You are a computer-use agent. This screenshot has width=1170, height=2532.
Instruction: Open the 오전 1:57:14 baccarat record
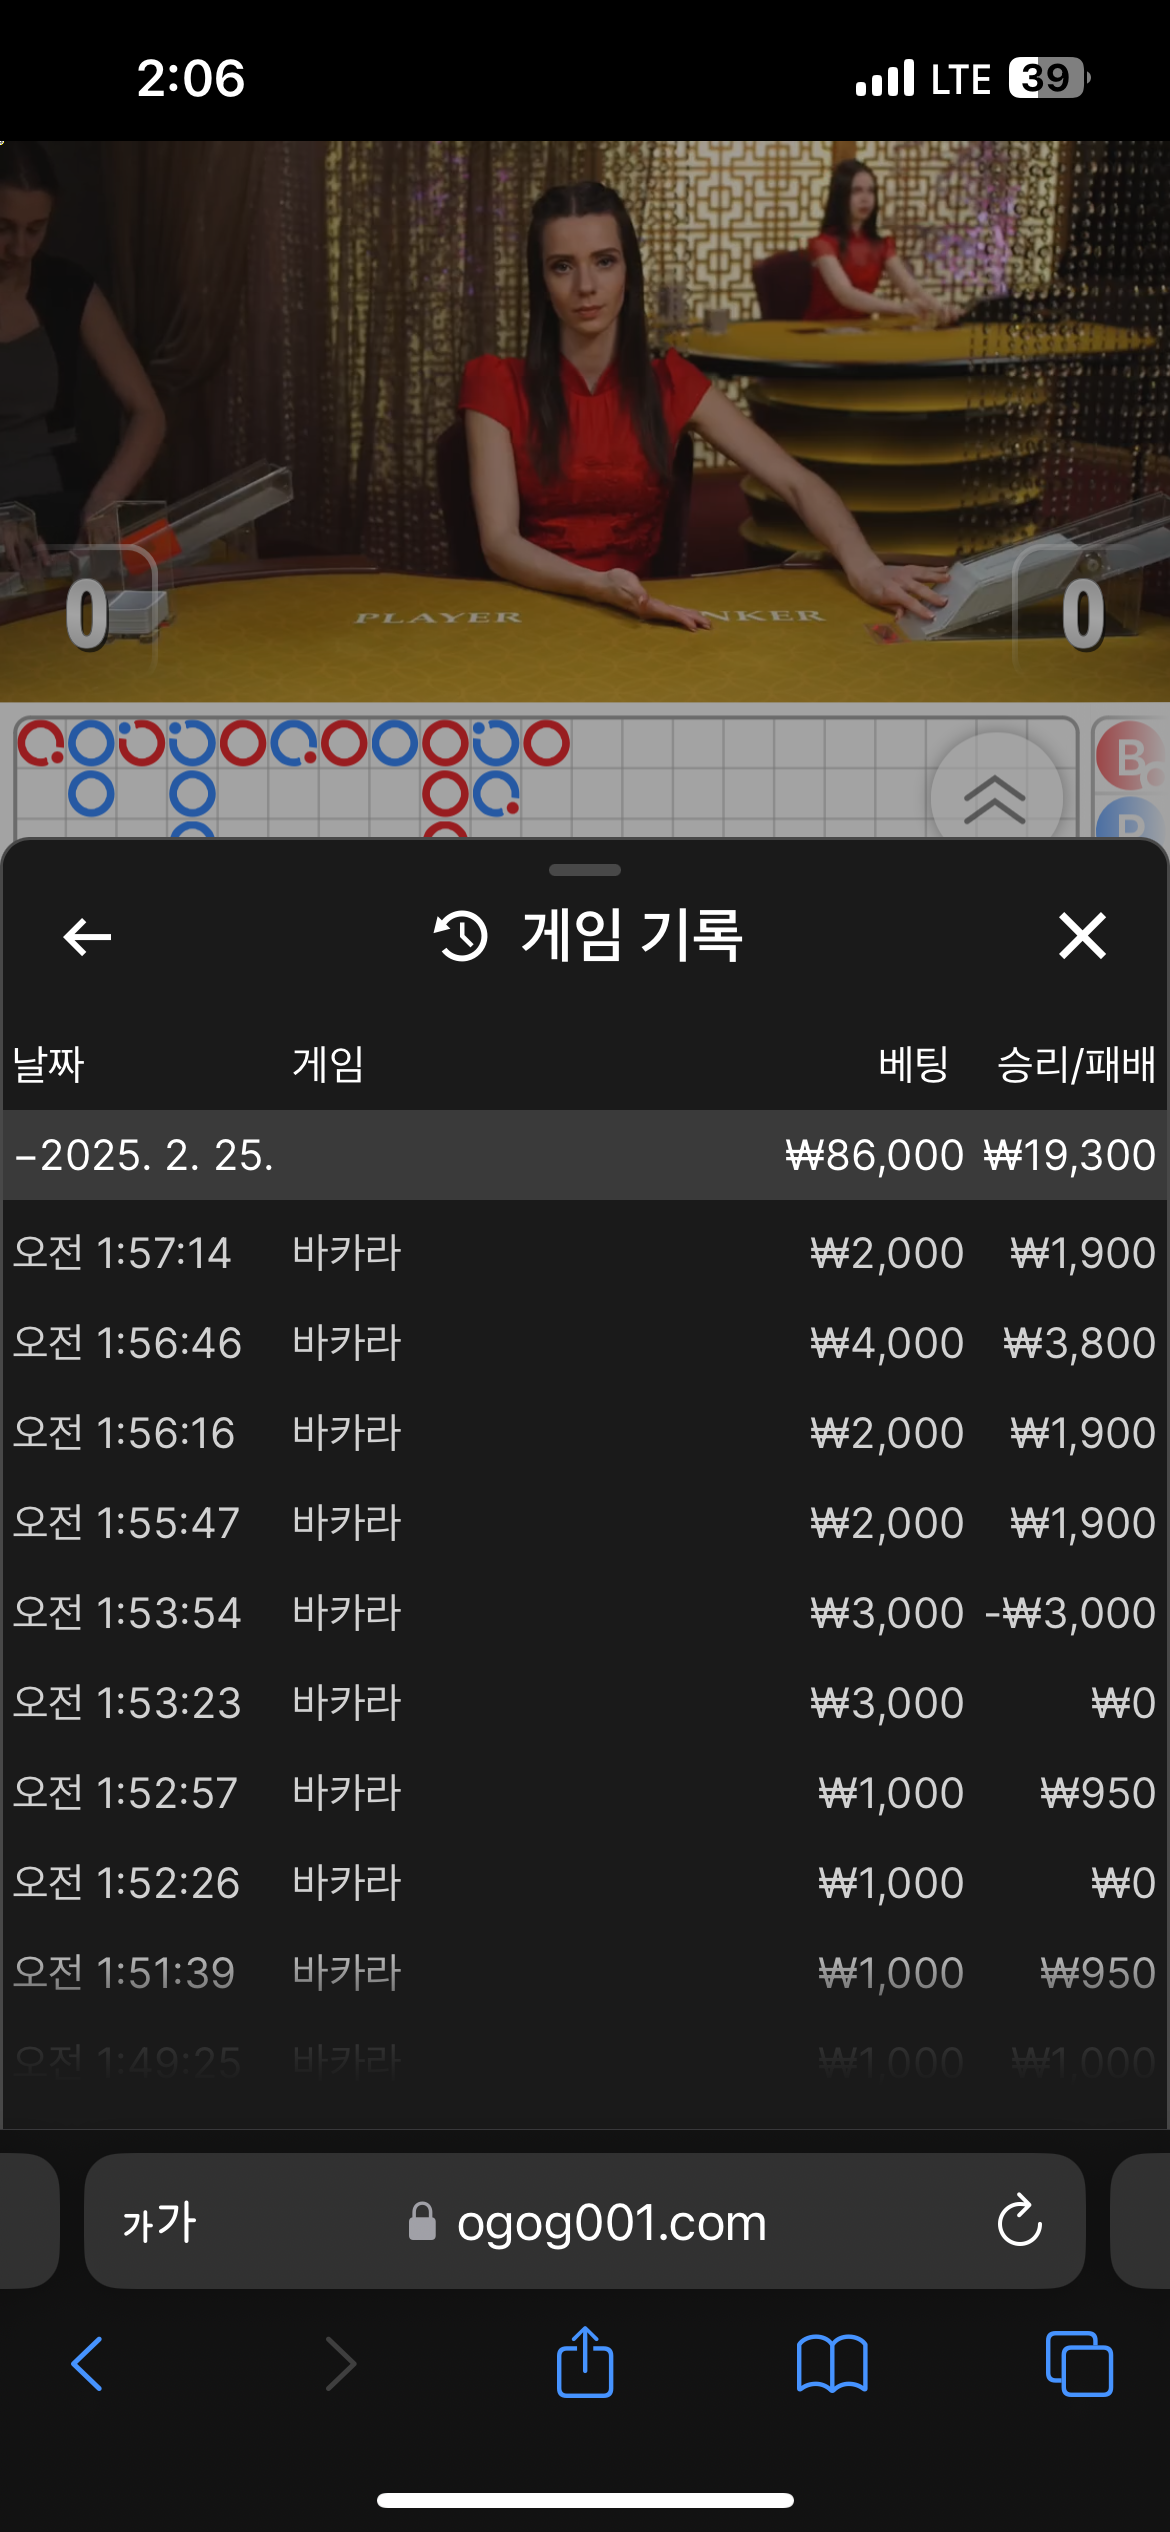(x=585, y=1253)
